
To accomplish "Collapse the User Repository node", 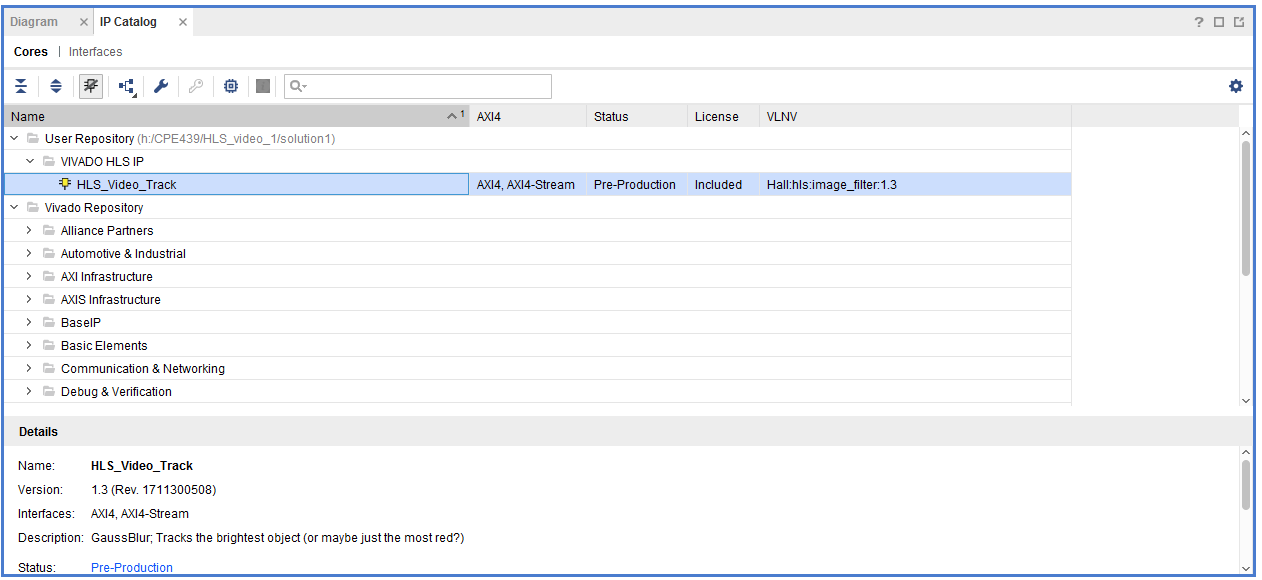I will click(x=13, y=139).
